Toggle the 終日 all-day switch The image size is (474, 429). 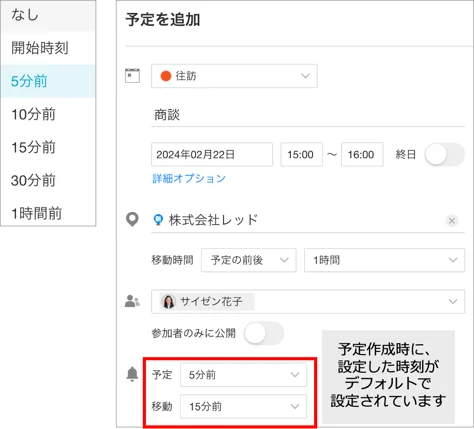(445, 154)
